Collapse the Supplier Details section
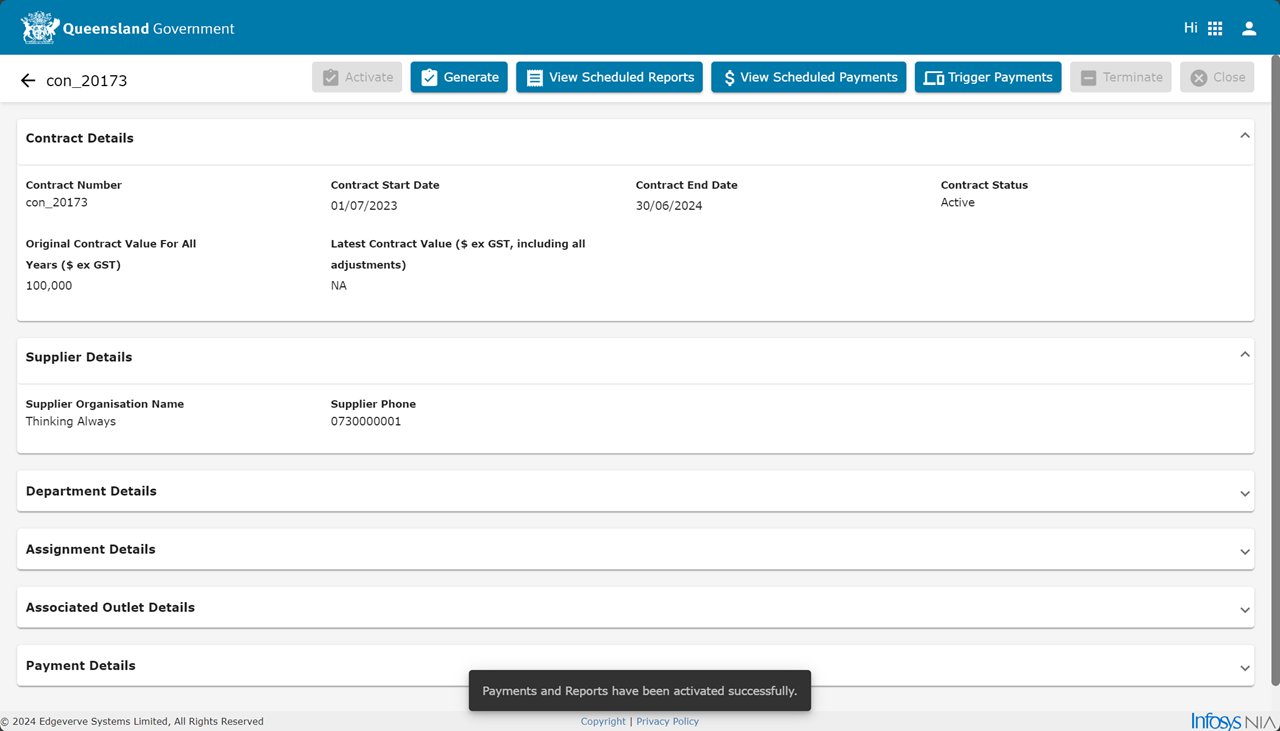This screenshot has height=731, width=1280. click(1245, 355)
